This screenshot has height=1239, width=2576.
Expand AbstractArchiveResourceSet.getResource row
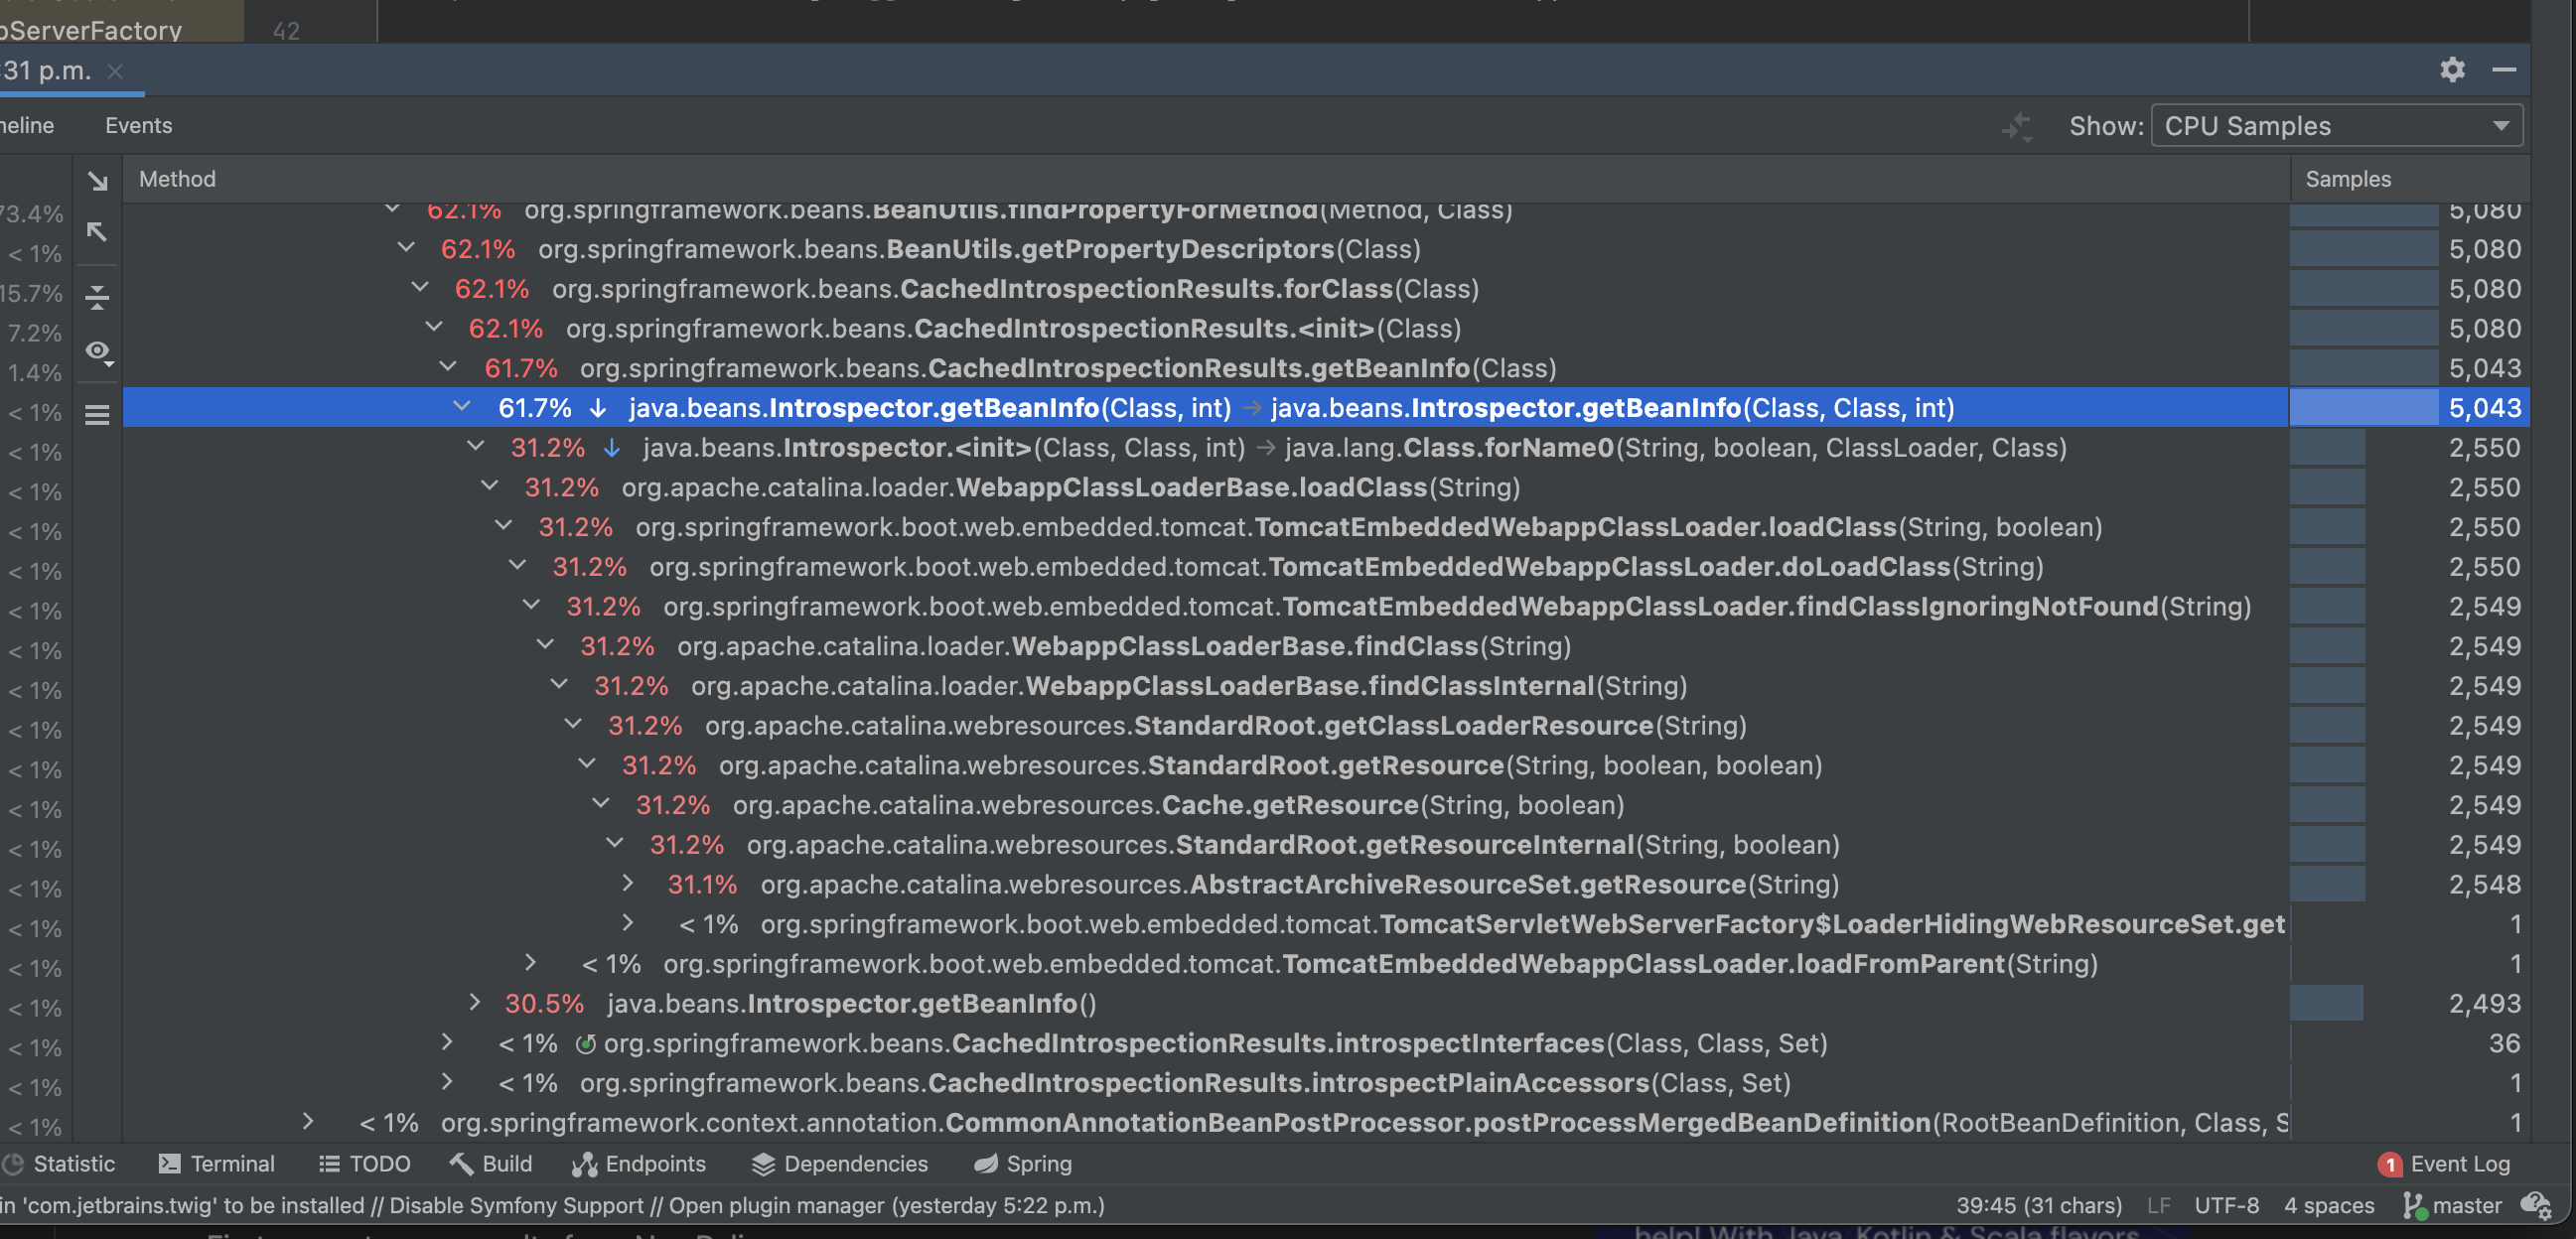[628, 883]
